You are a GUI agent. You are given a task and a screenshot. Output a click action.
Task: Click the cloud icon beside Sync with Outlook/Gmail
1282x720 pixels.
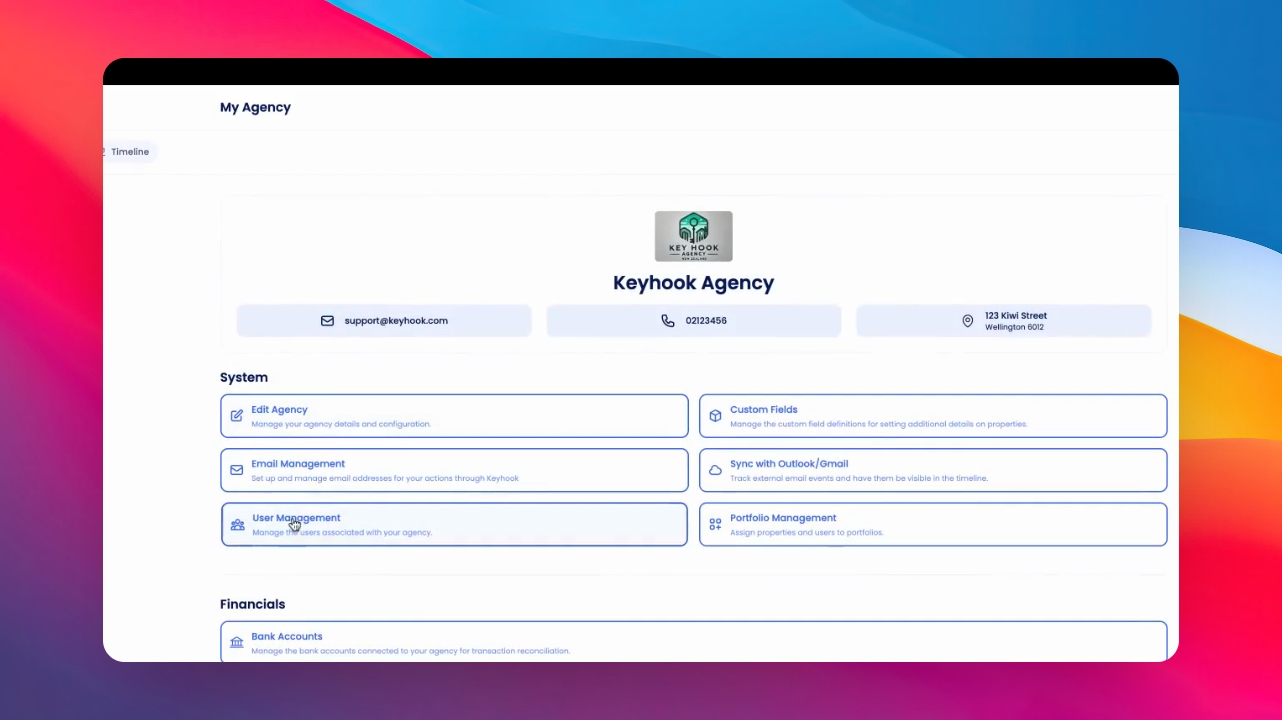(715, 470)
